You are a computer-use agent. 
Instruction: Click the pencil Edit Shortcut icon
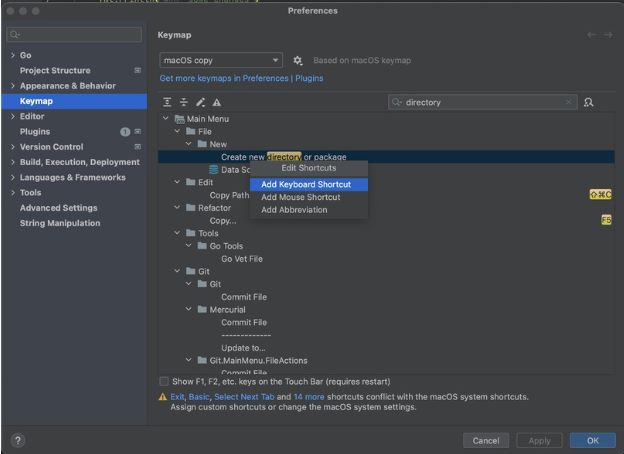(200, 102)
